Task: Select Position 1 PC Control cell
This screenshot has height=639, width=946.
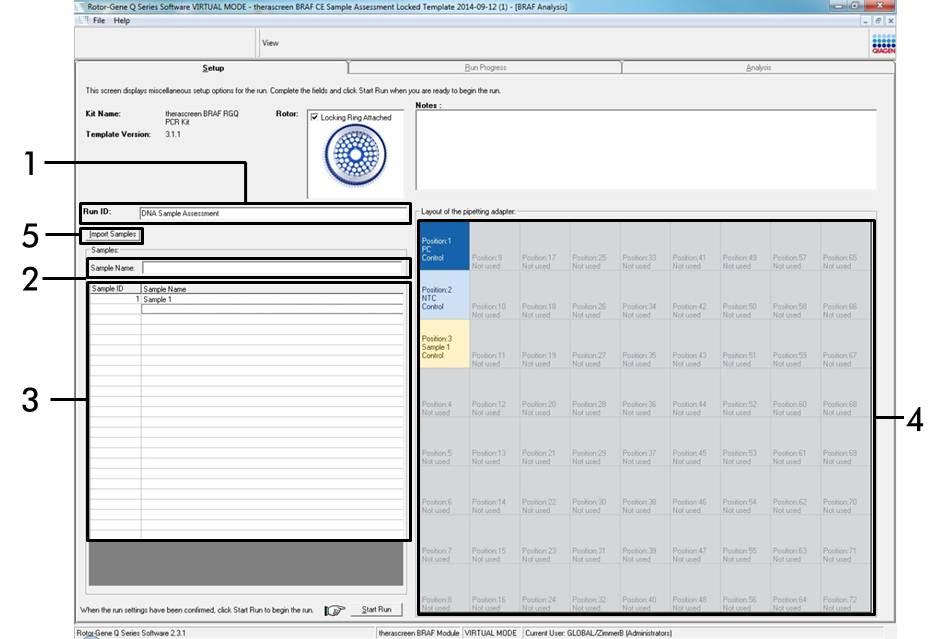Action: tap(445, 246)
